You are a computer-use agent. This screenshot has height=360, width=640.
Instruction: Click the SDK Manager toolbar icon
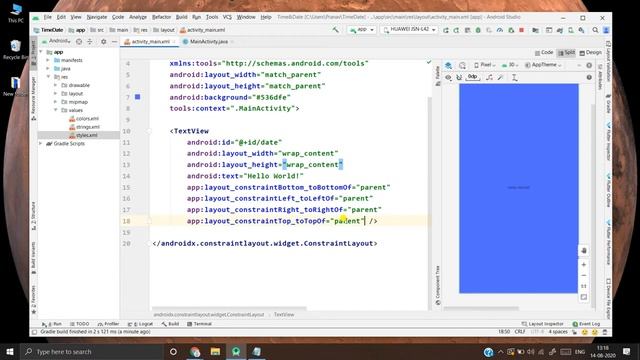[581, 30]
